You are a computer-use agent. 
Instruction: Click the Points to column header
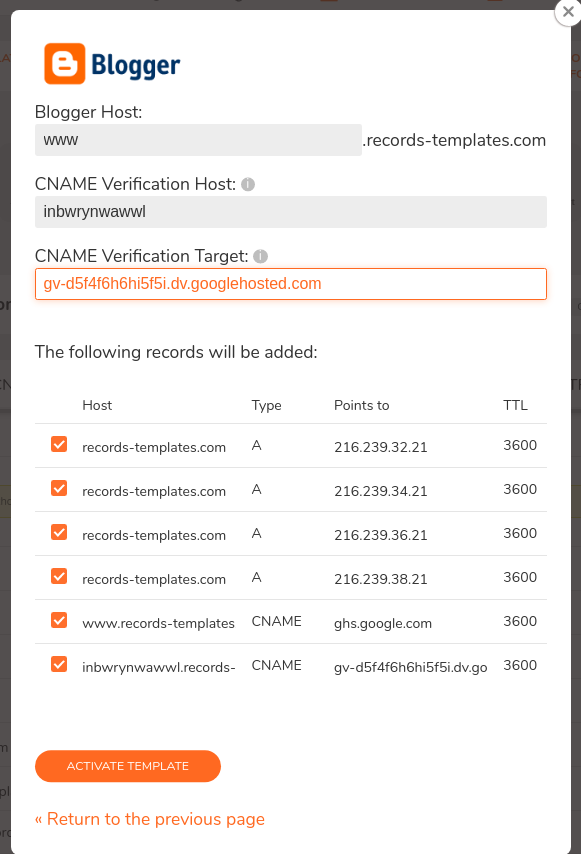pyautogui.click(x=362, y=405)
